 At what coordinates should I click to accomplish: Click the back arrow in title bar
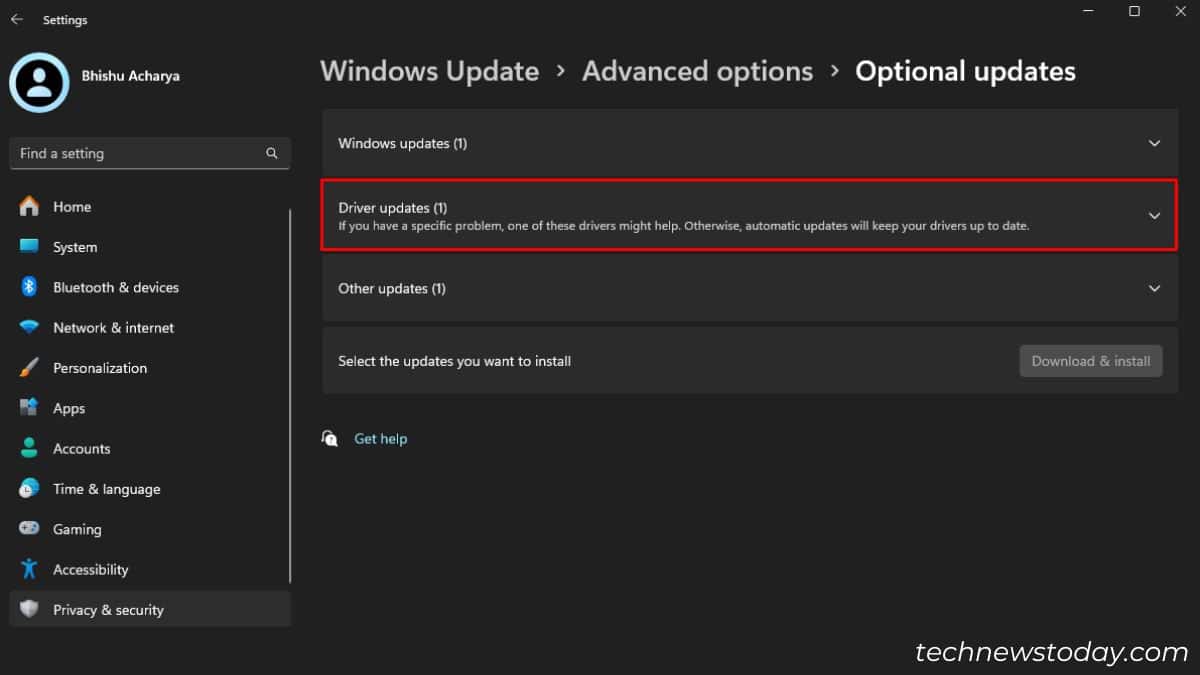(x=17, y=19)
